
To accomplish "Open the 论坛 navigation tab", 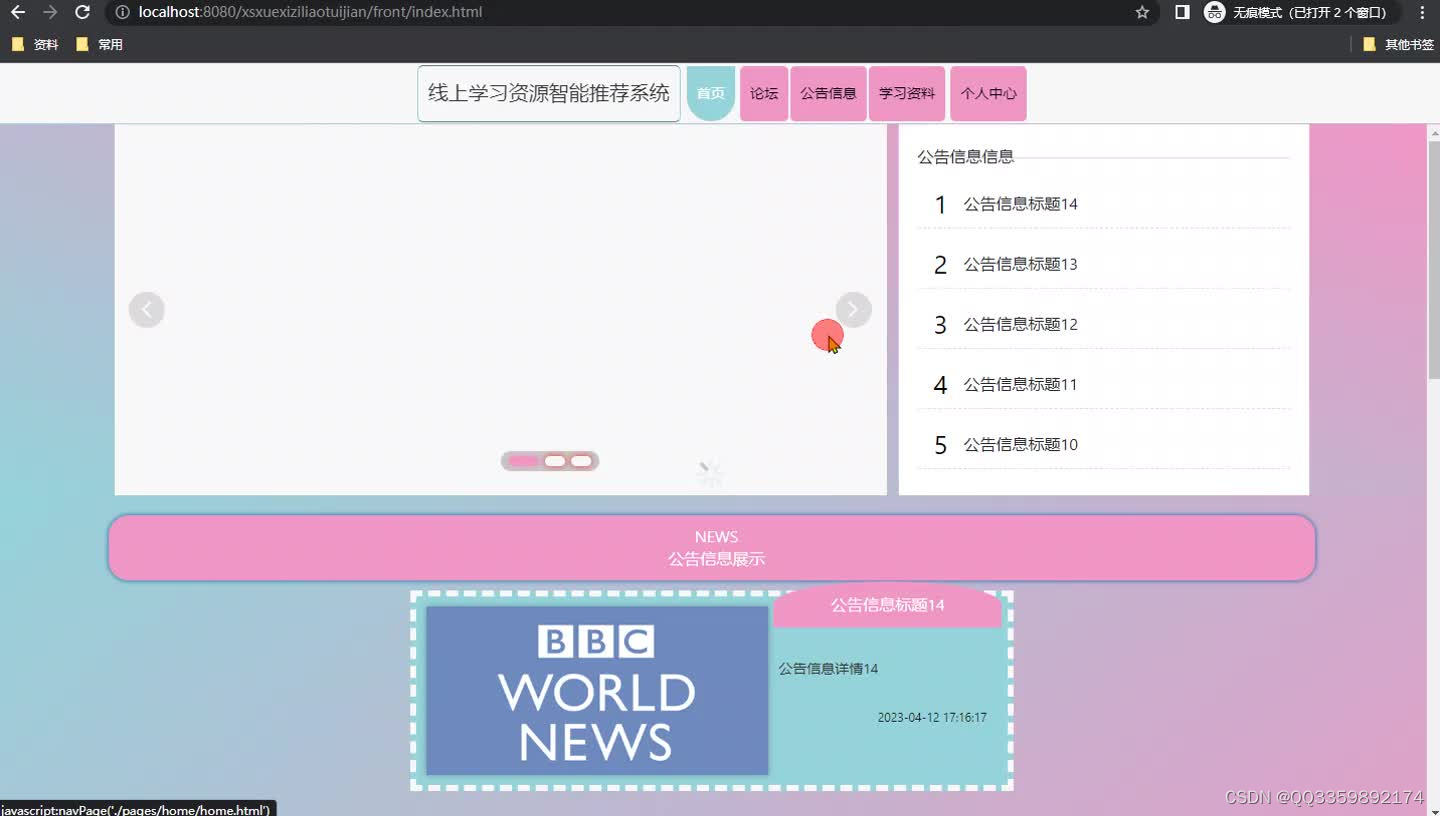I will point(764,93).
